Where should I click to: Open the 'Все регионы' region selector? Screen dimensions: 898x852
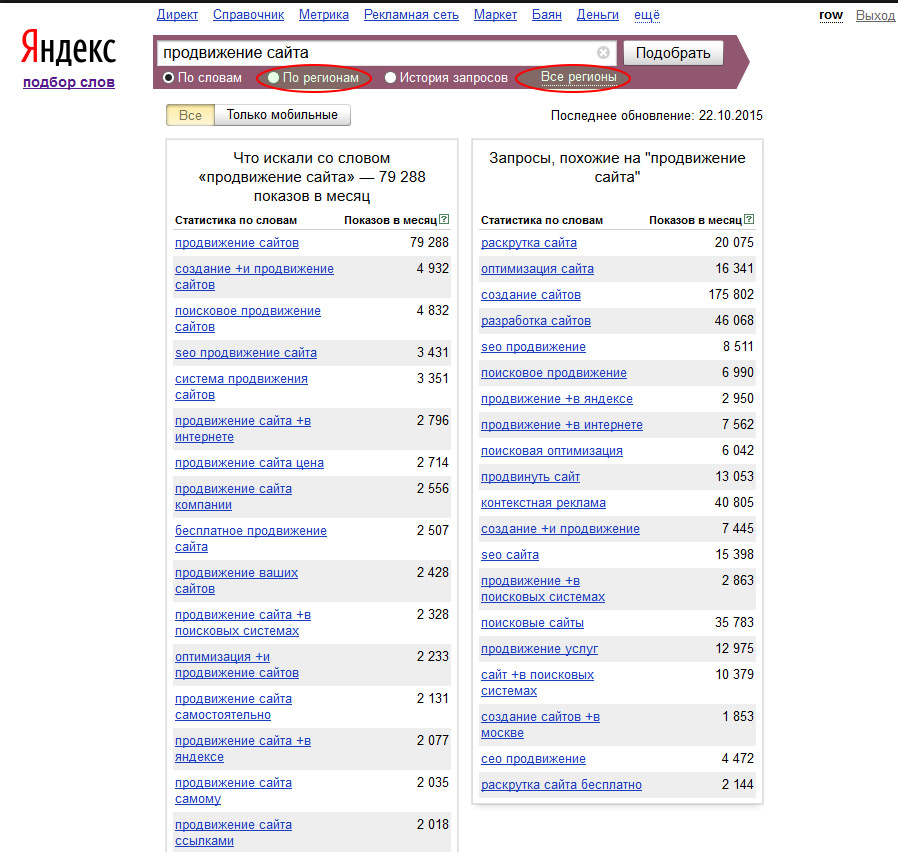578,77
